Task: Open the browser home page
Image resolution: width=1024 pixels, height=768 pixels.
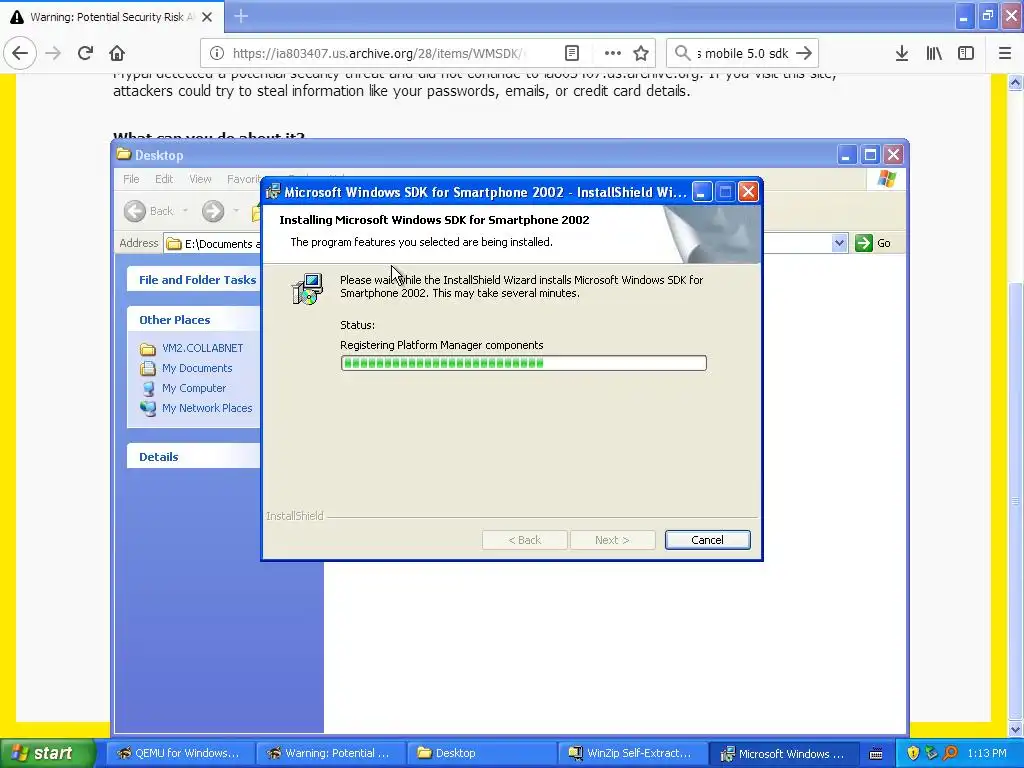Action: click(117, 53)
